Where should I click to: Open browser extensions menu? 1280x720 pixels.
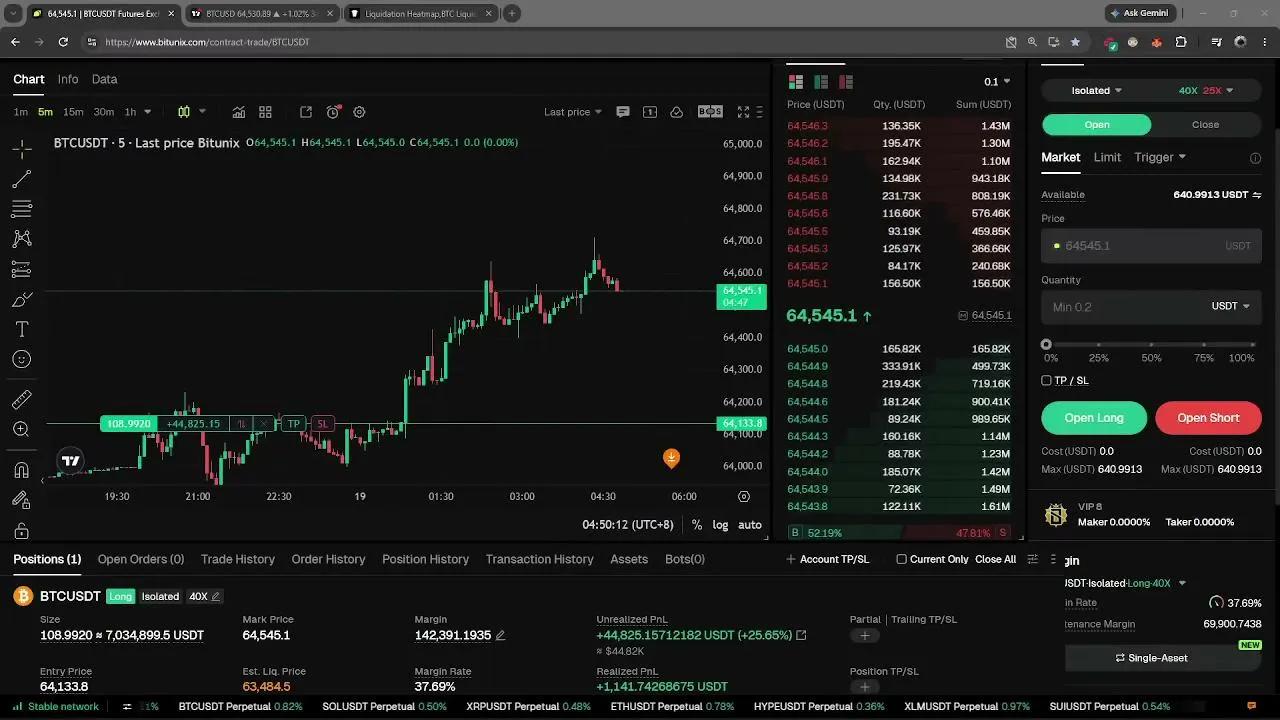[1181, 42]
